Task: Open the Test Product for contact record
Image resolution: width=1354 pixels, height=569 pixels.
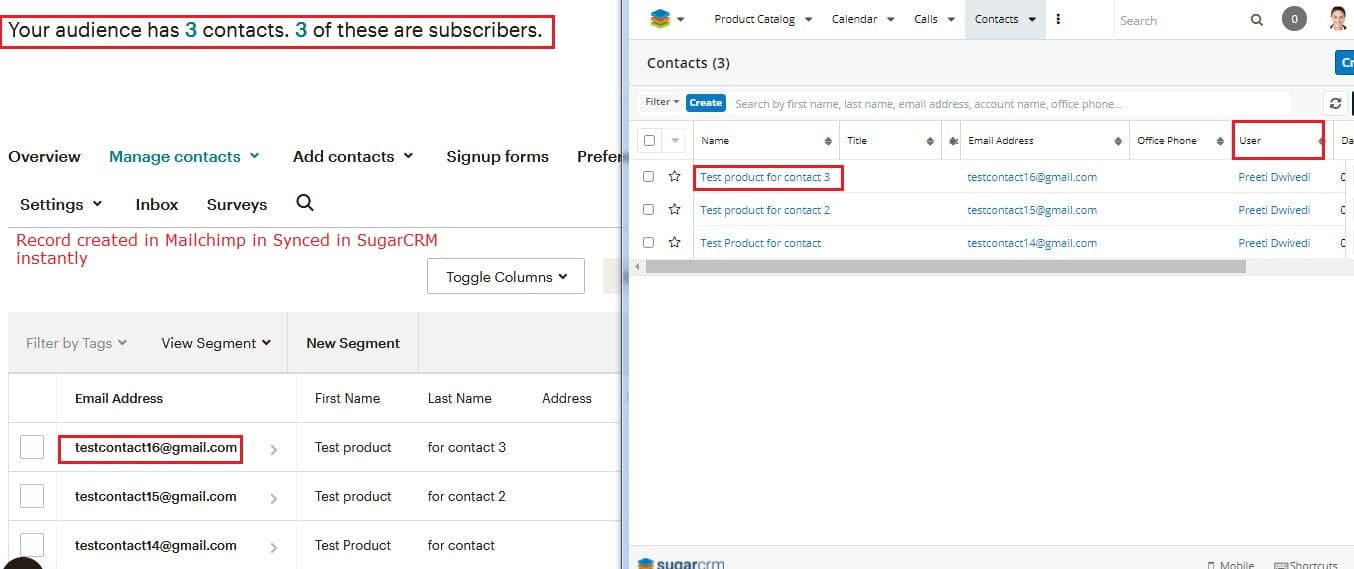Action: coord(760,243)
